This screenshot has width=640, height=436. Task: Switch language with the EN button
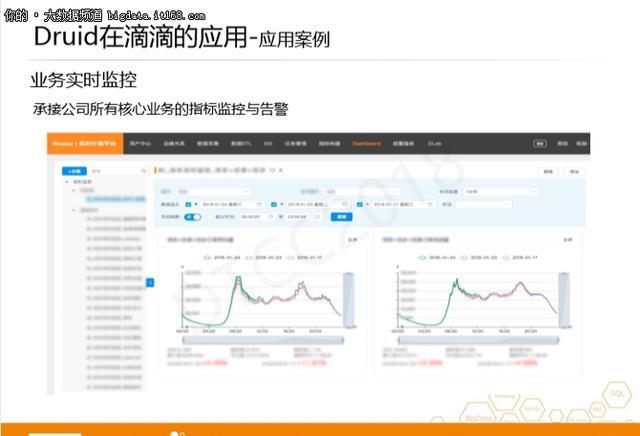540,144
